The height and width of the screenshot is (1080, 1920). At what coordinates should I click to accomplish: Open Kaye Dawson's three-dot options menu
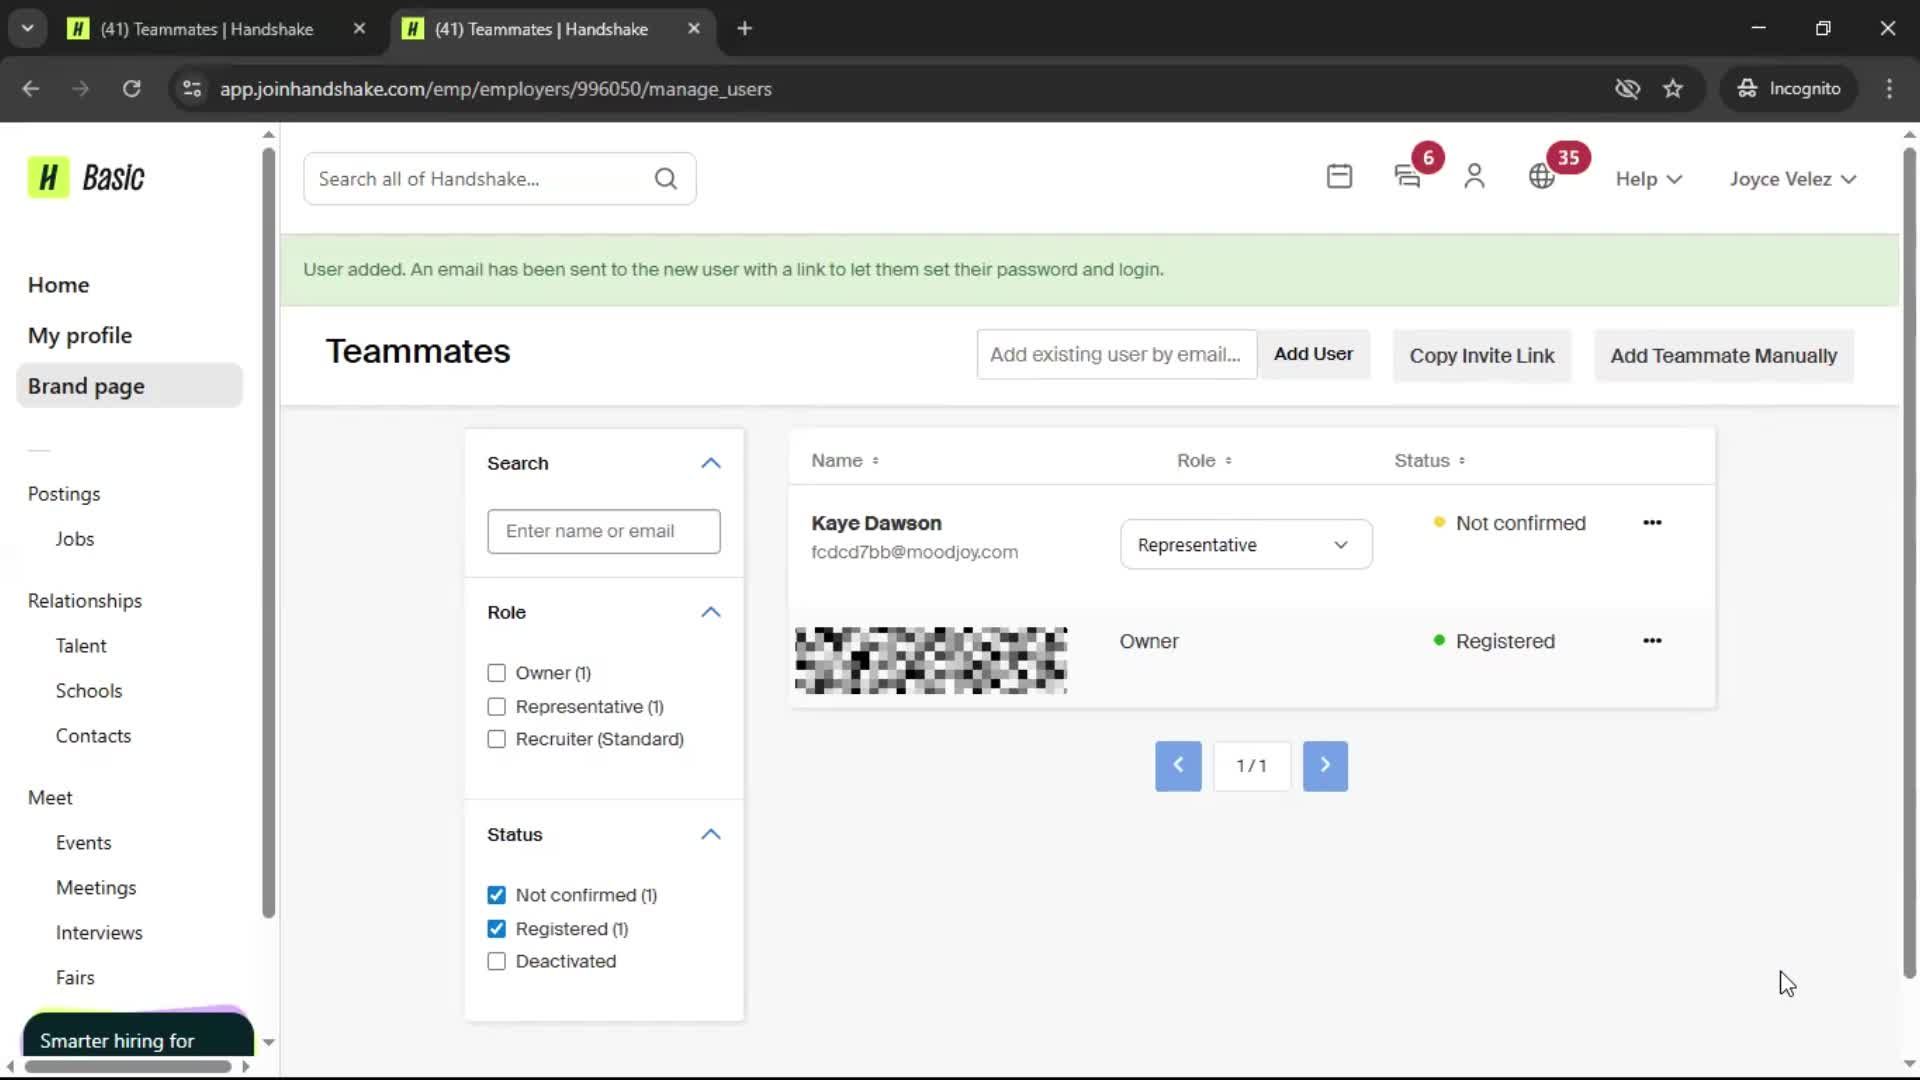click(1652, 522)
